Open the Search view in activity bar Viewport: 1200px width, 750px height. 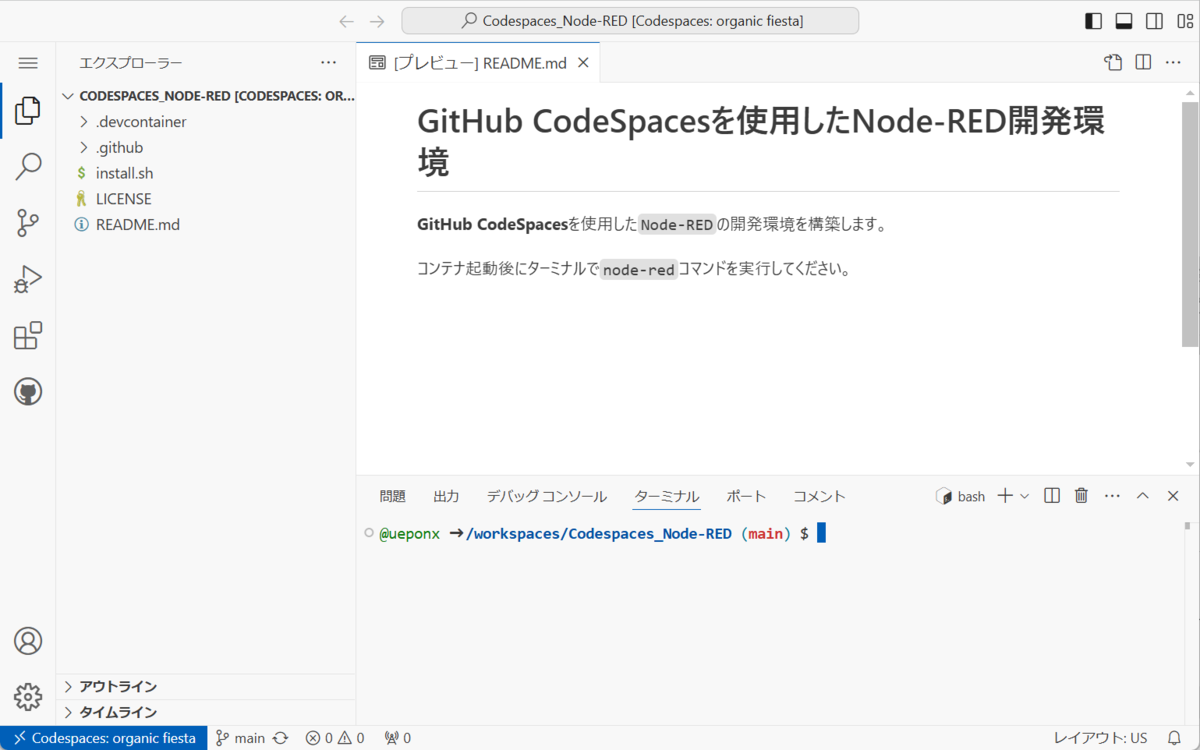28,166
